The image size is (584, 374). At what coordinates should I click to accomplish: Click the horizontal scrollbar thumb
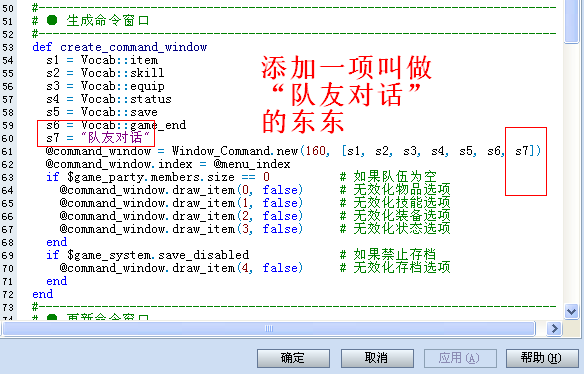click(269, 329)
